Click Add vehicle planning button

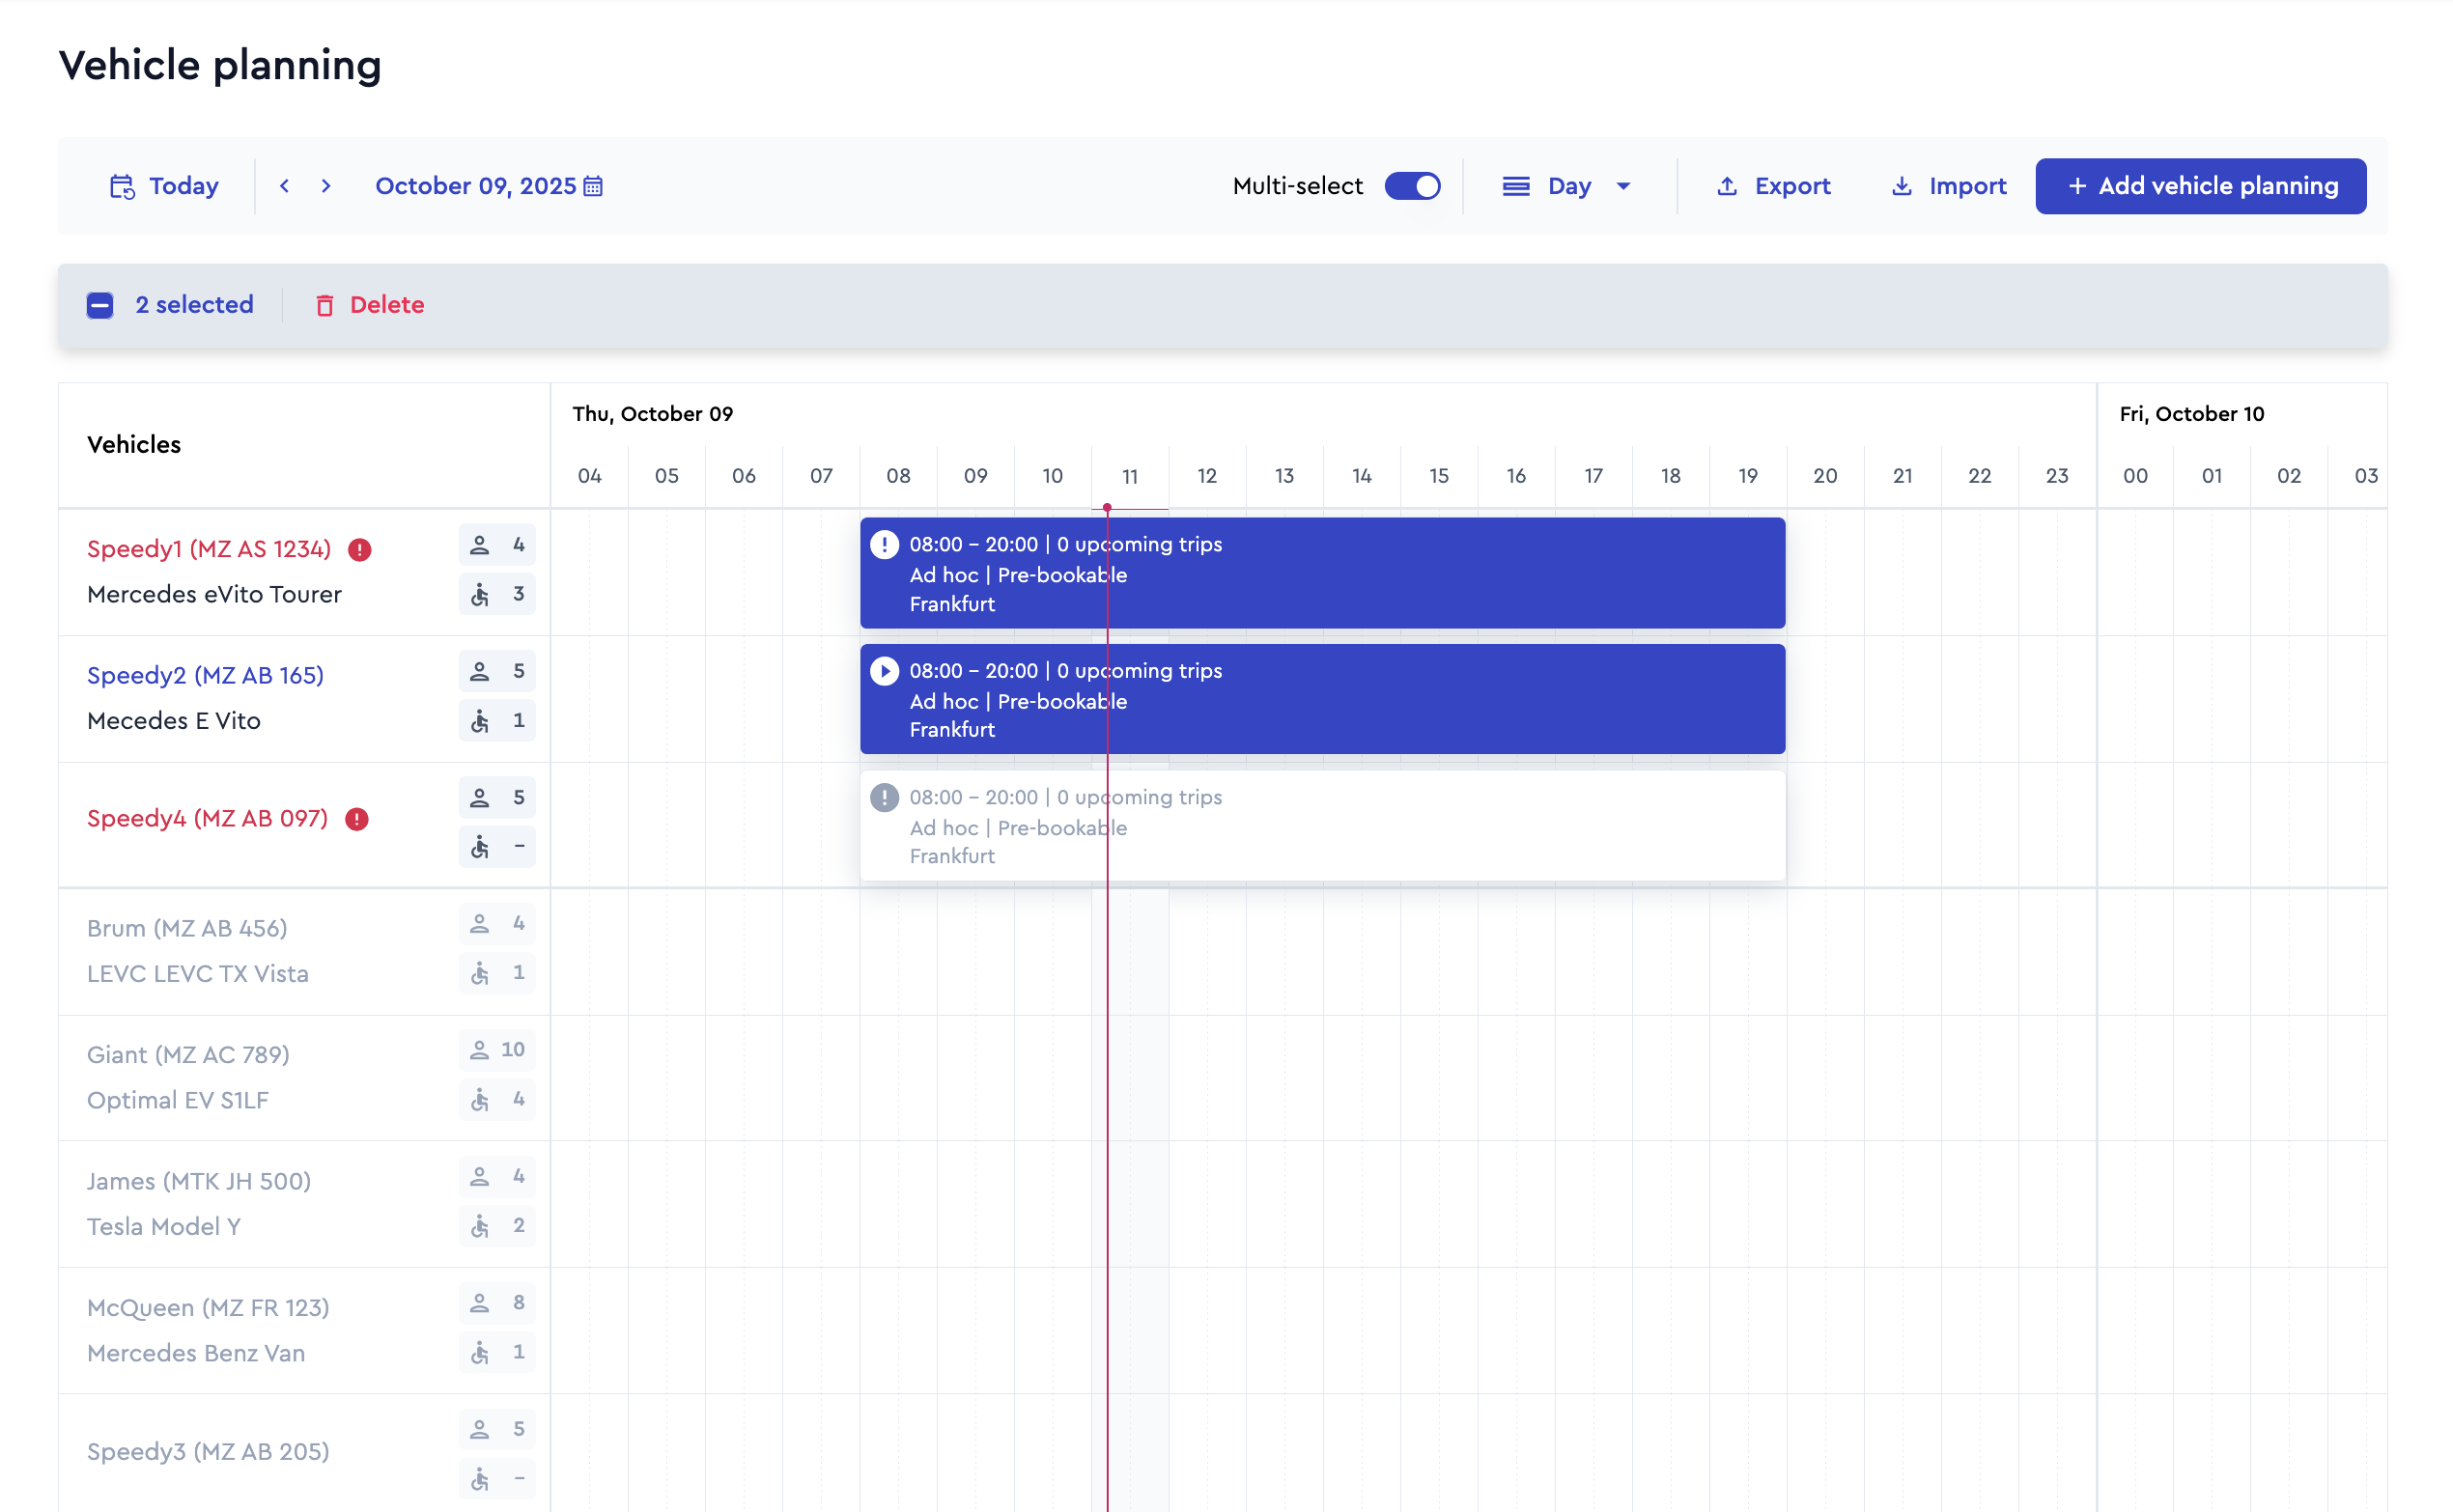(2200, 186)
